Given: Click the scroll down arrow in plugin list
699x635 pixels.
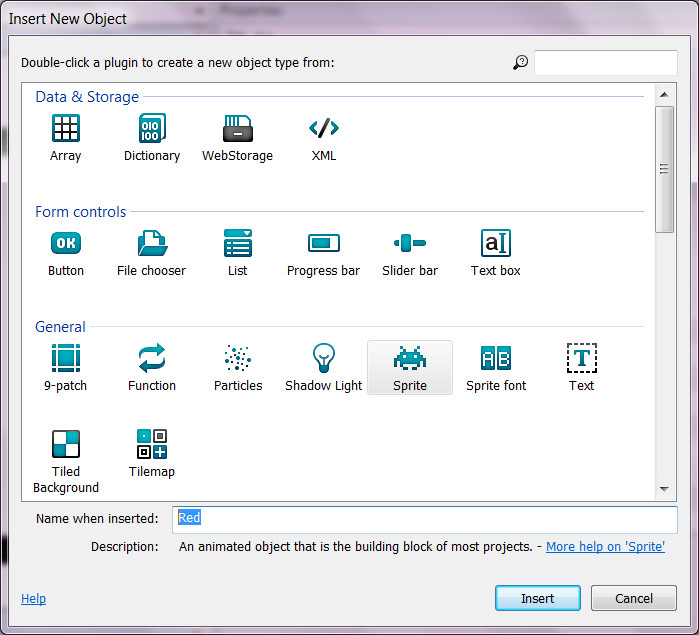Looking at the screenshot, I should pyautogui.click(x=664, y=489).
